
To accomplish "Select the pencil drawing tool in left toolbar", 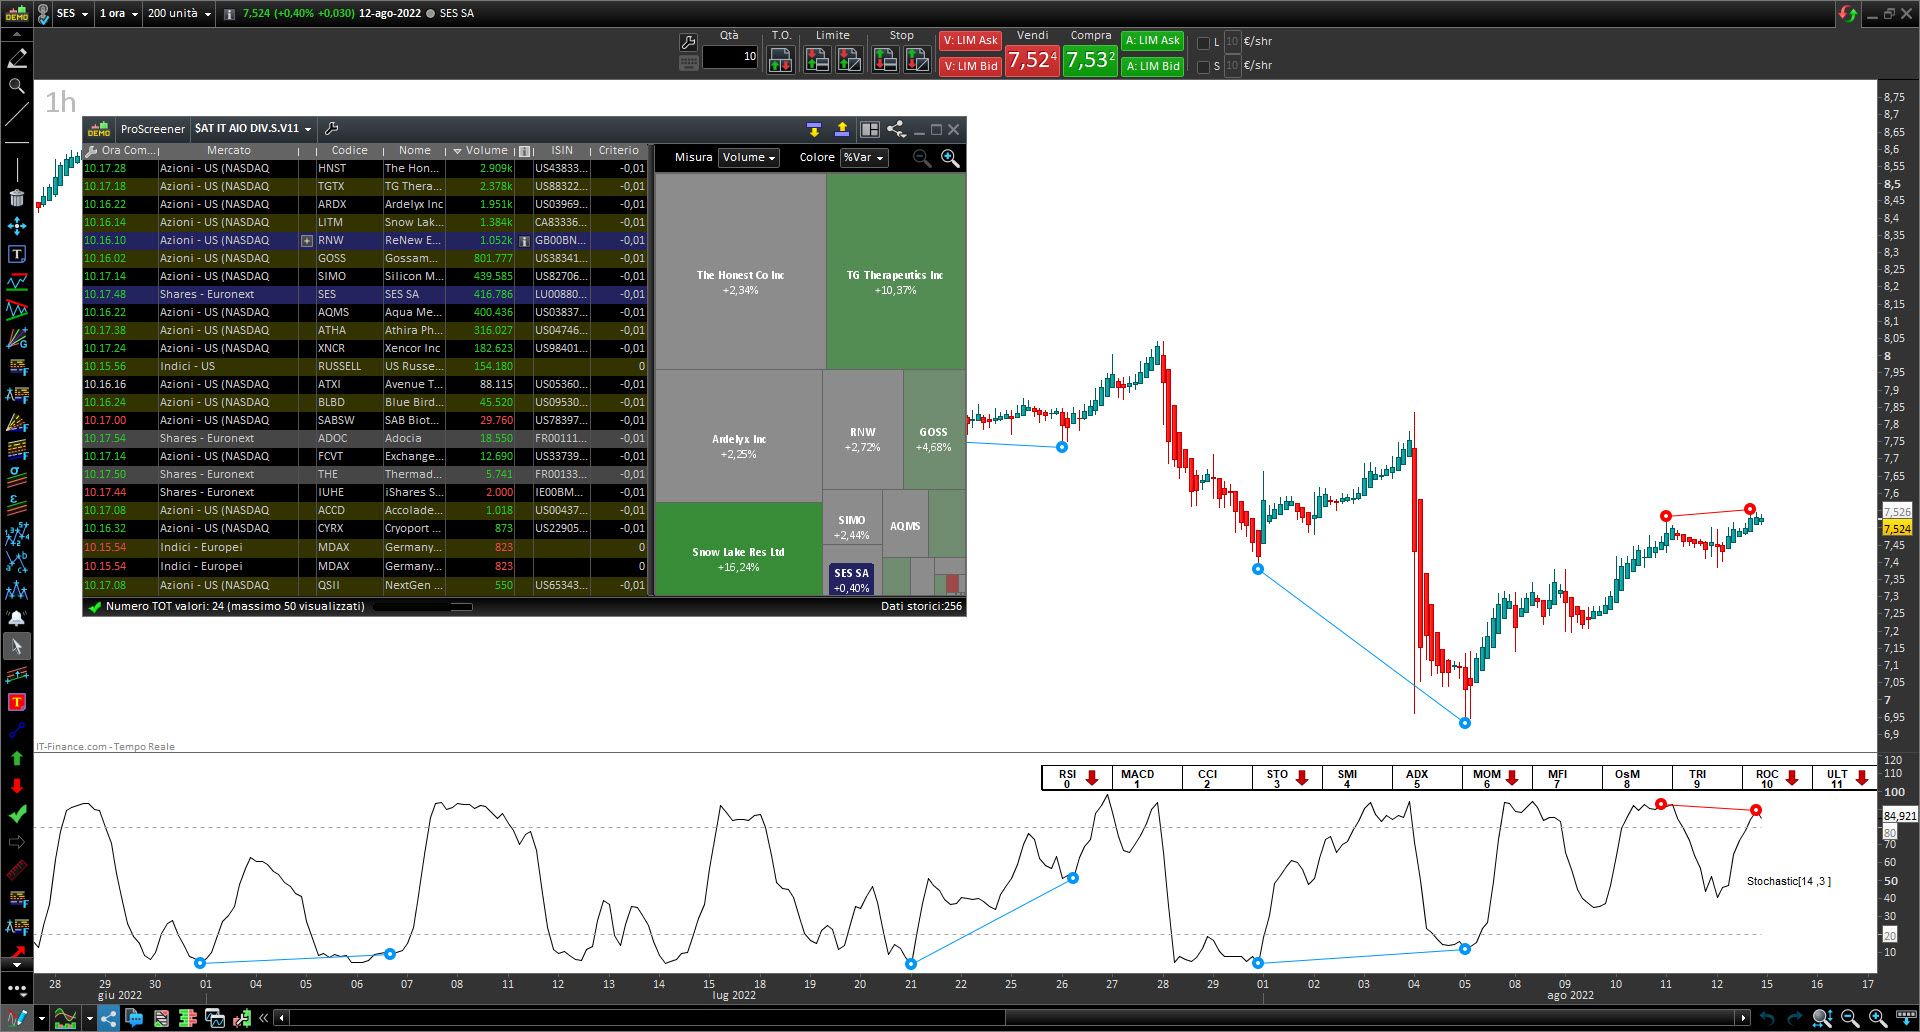I will [x=17, y=59].
